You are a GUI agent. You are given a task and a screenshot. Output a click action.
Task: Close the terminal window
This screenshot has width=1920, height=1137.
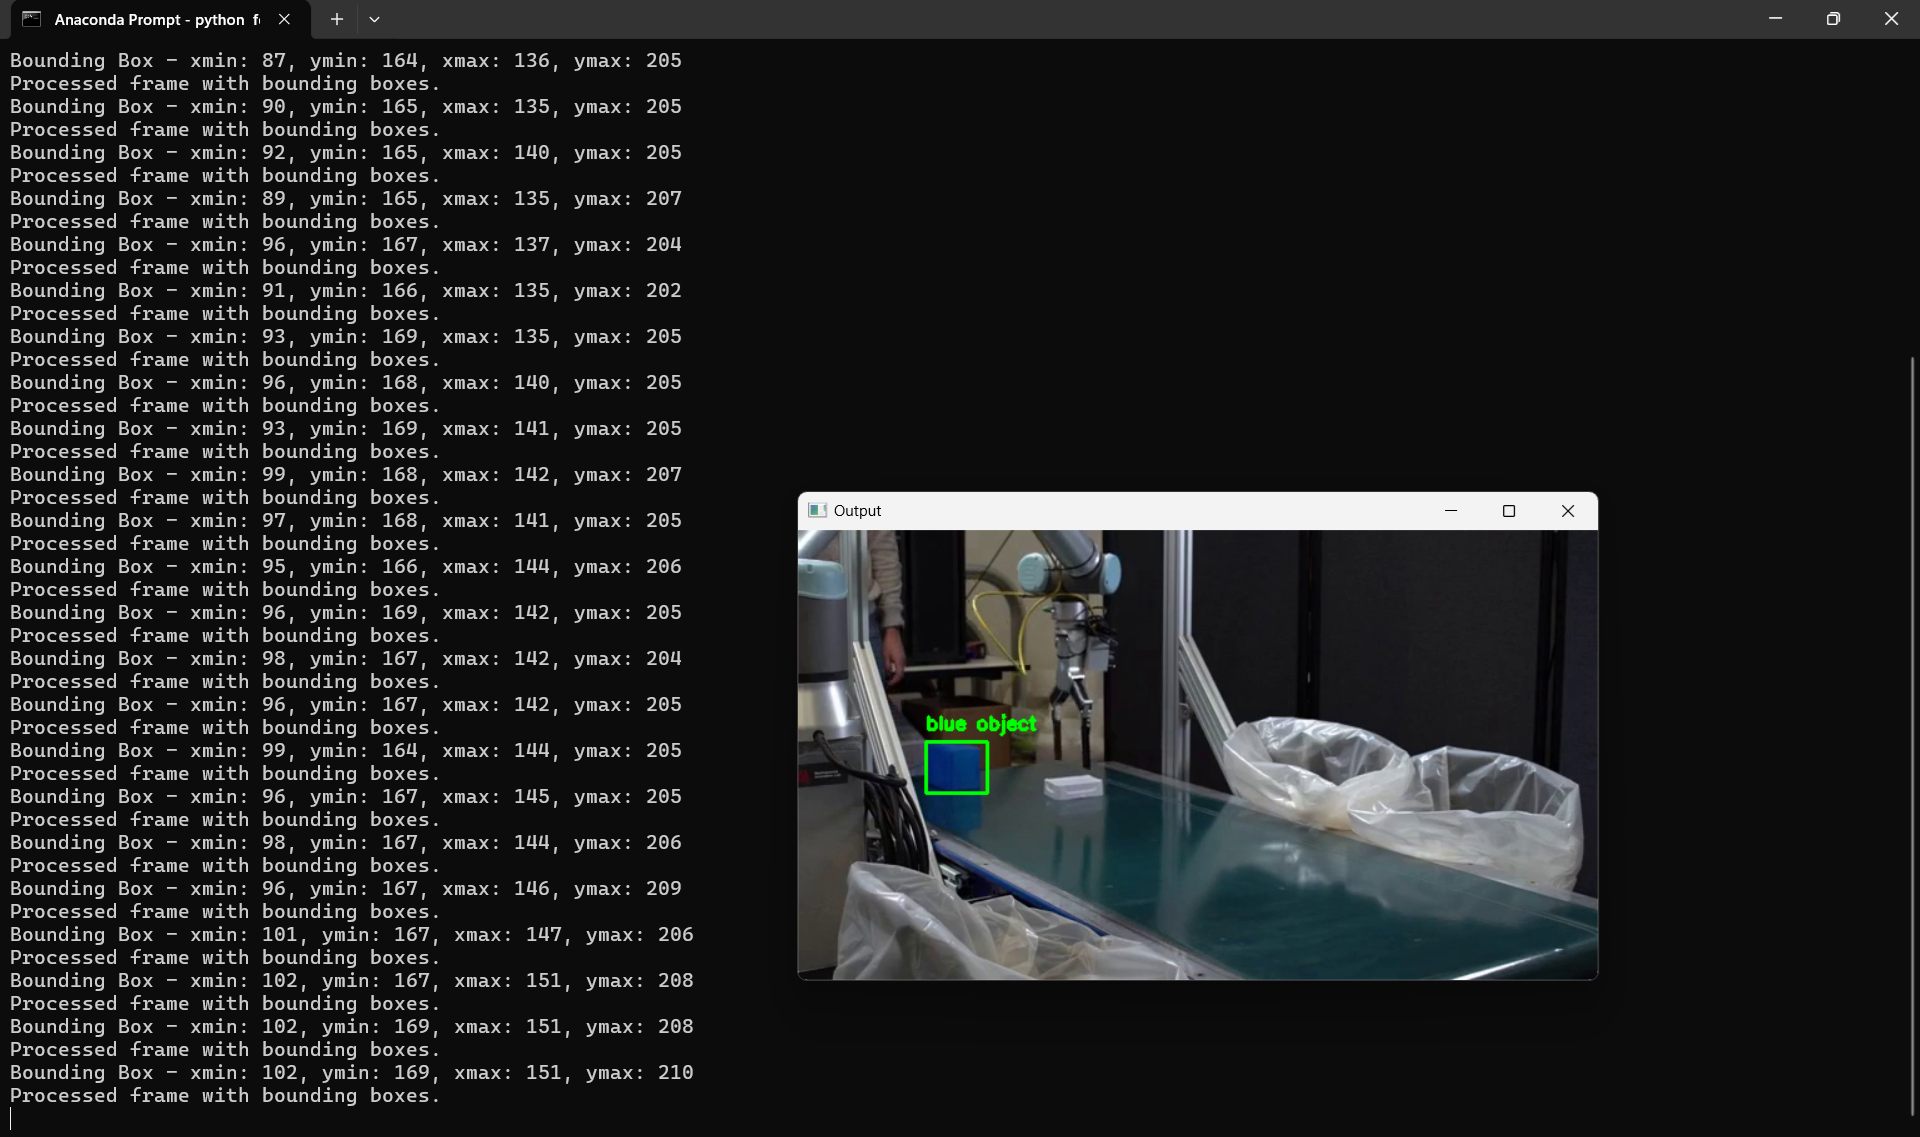1890,19
